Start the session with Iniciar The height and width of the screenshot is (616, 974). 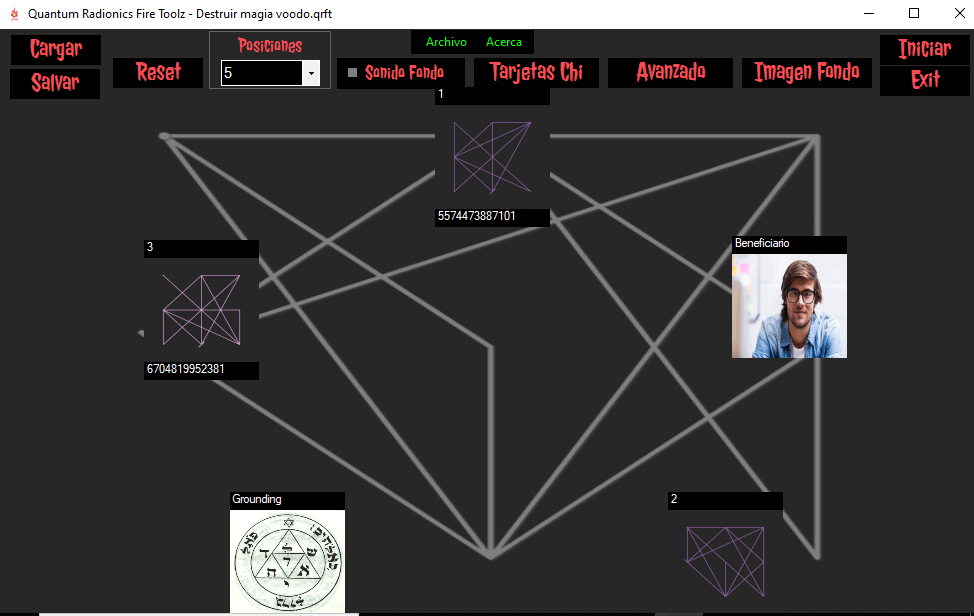pyautogui.click(x=924, y=50)
